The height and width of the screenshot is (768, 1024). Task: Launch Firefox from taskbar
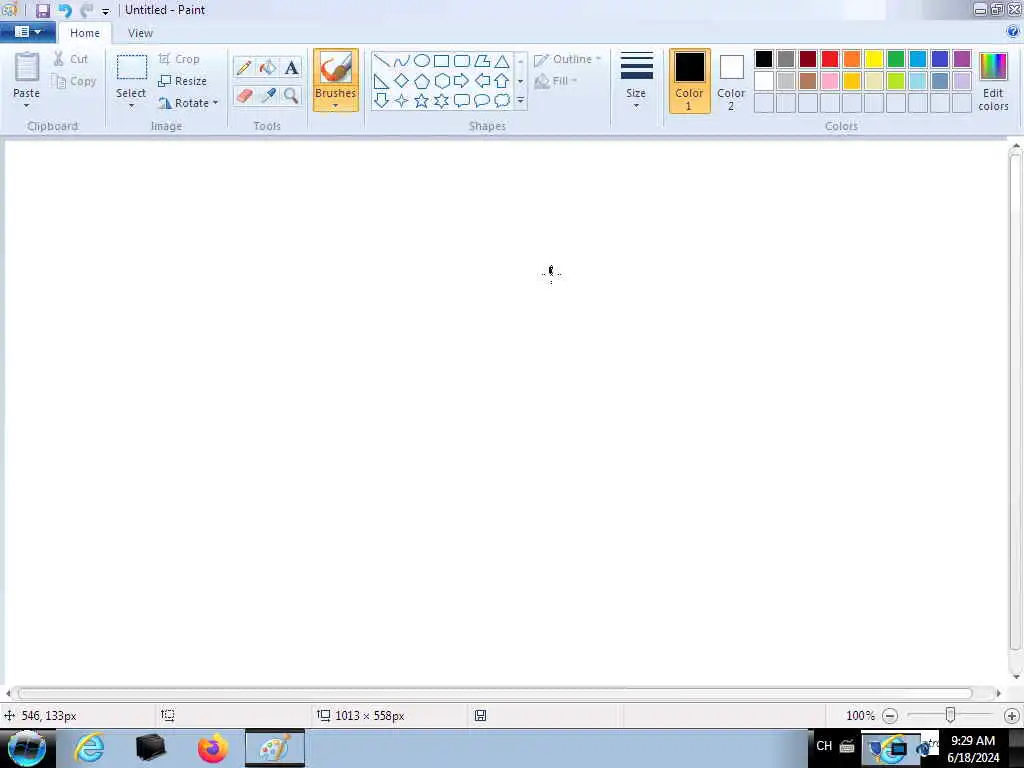212,748
